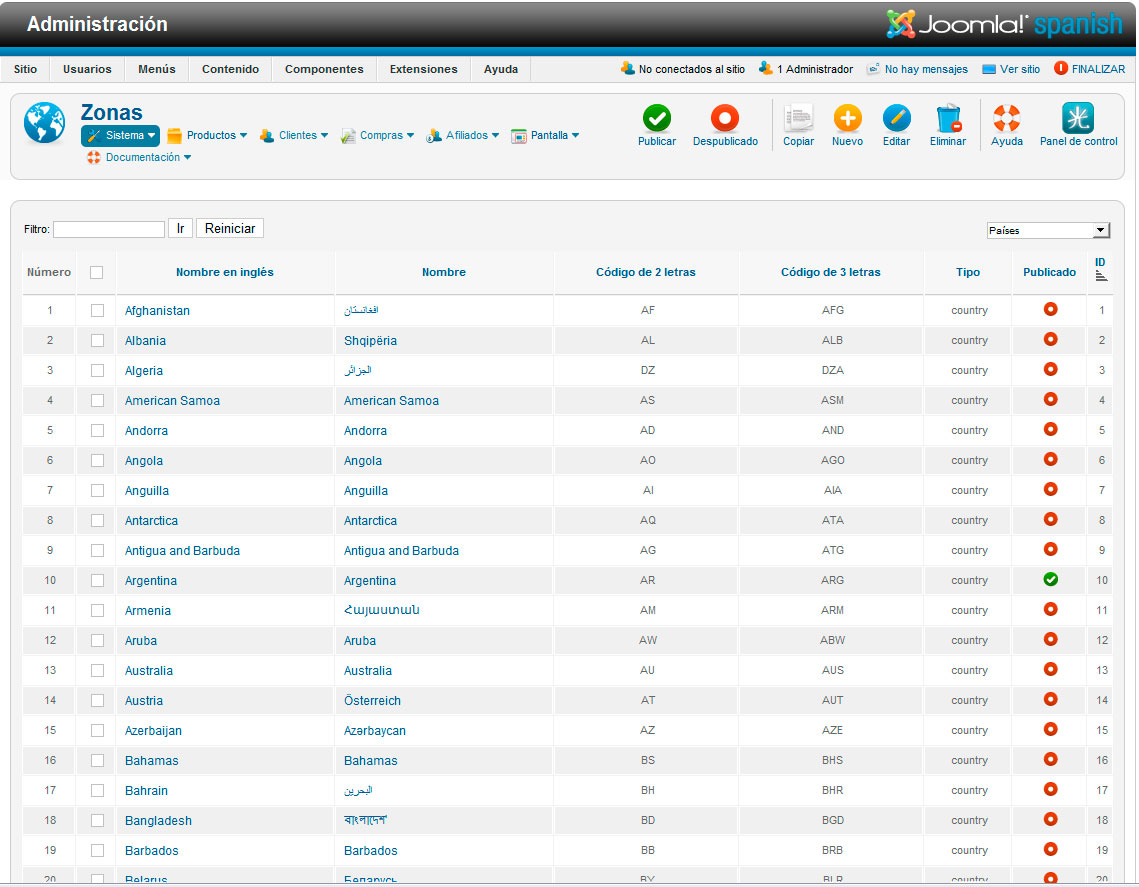The image size is (1139, 887).
Task: Open the No hay mensajes link
Action: 917,69
